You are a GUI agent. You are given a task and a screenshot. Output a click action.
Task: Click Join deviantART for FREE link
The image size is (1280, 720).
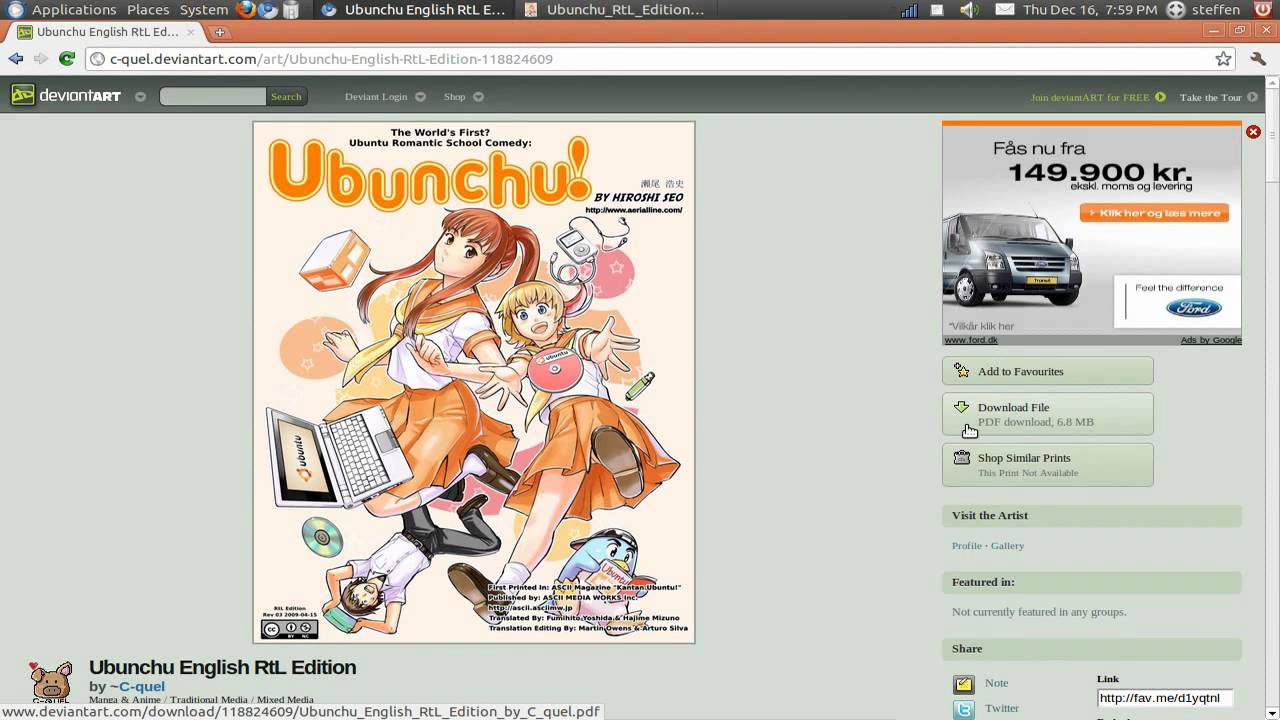(x=1090, y=97)
